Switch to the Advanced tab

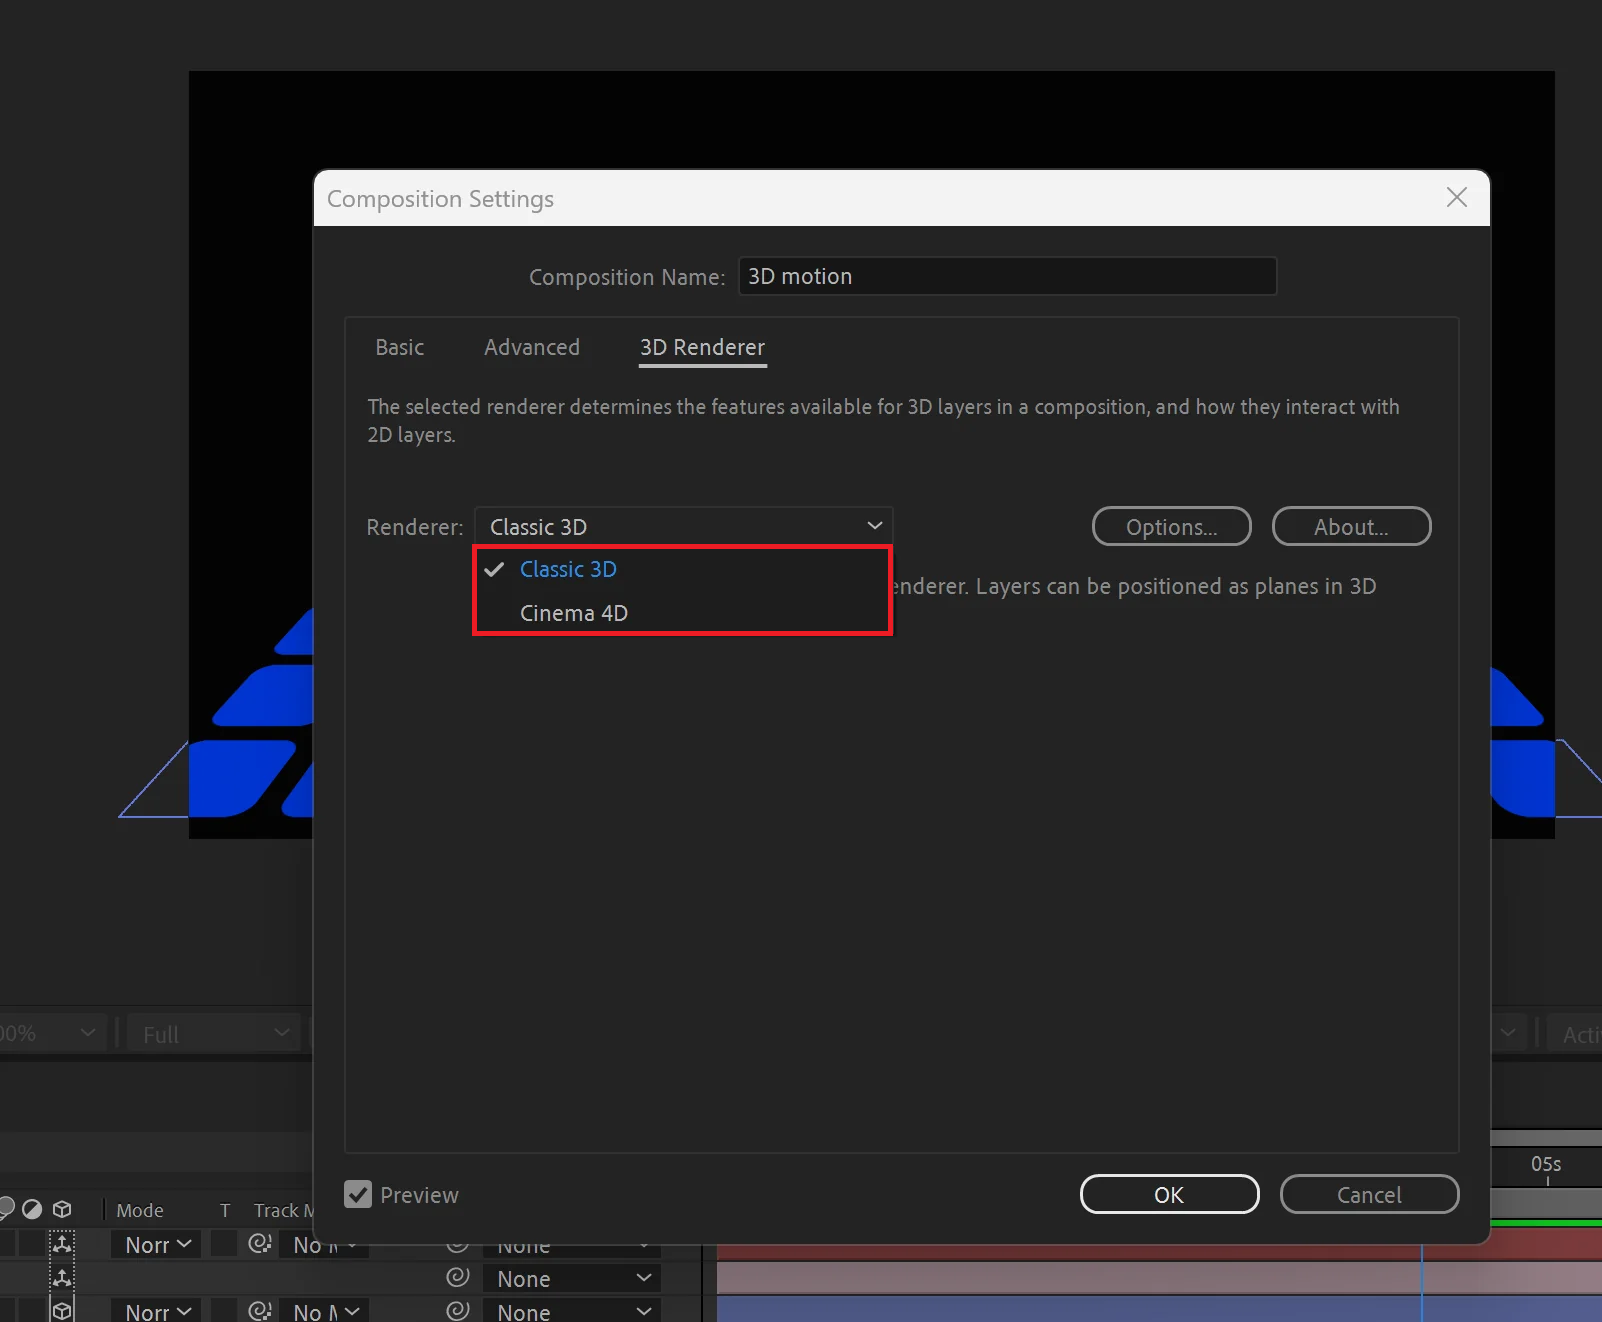click(x=532, y=347)
